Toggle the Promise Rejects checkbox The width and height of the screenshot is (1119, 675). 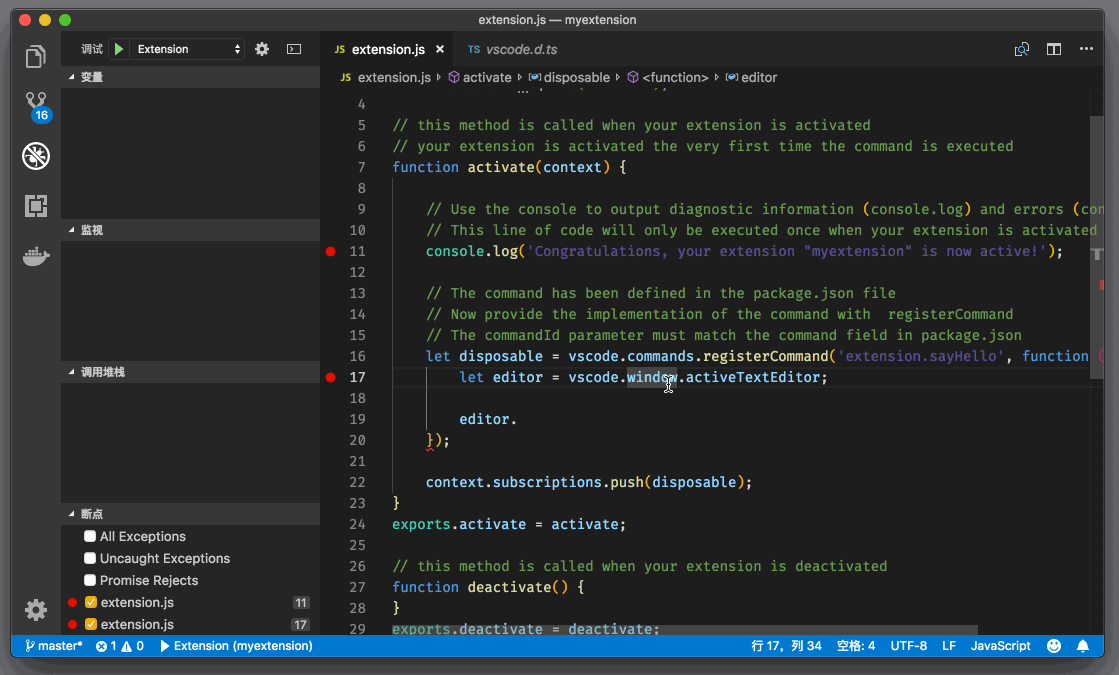coord(90,581)
